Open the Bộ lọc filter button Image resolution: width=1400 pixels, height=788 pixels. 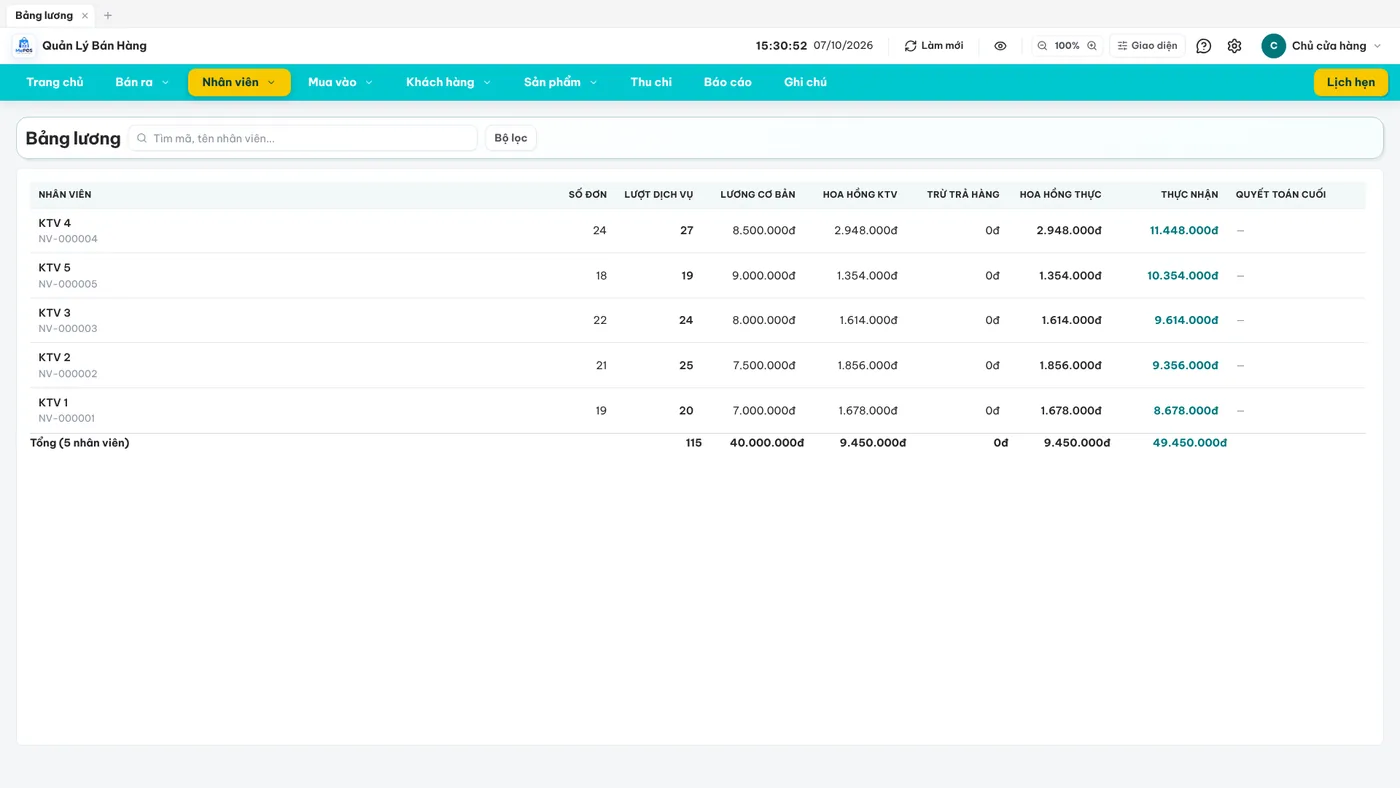(511, 138)
